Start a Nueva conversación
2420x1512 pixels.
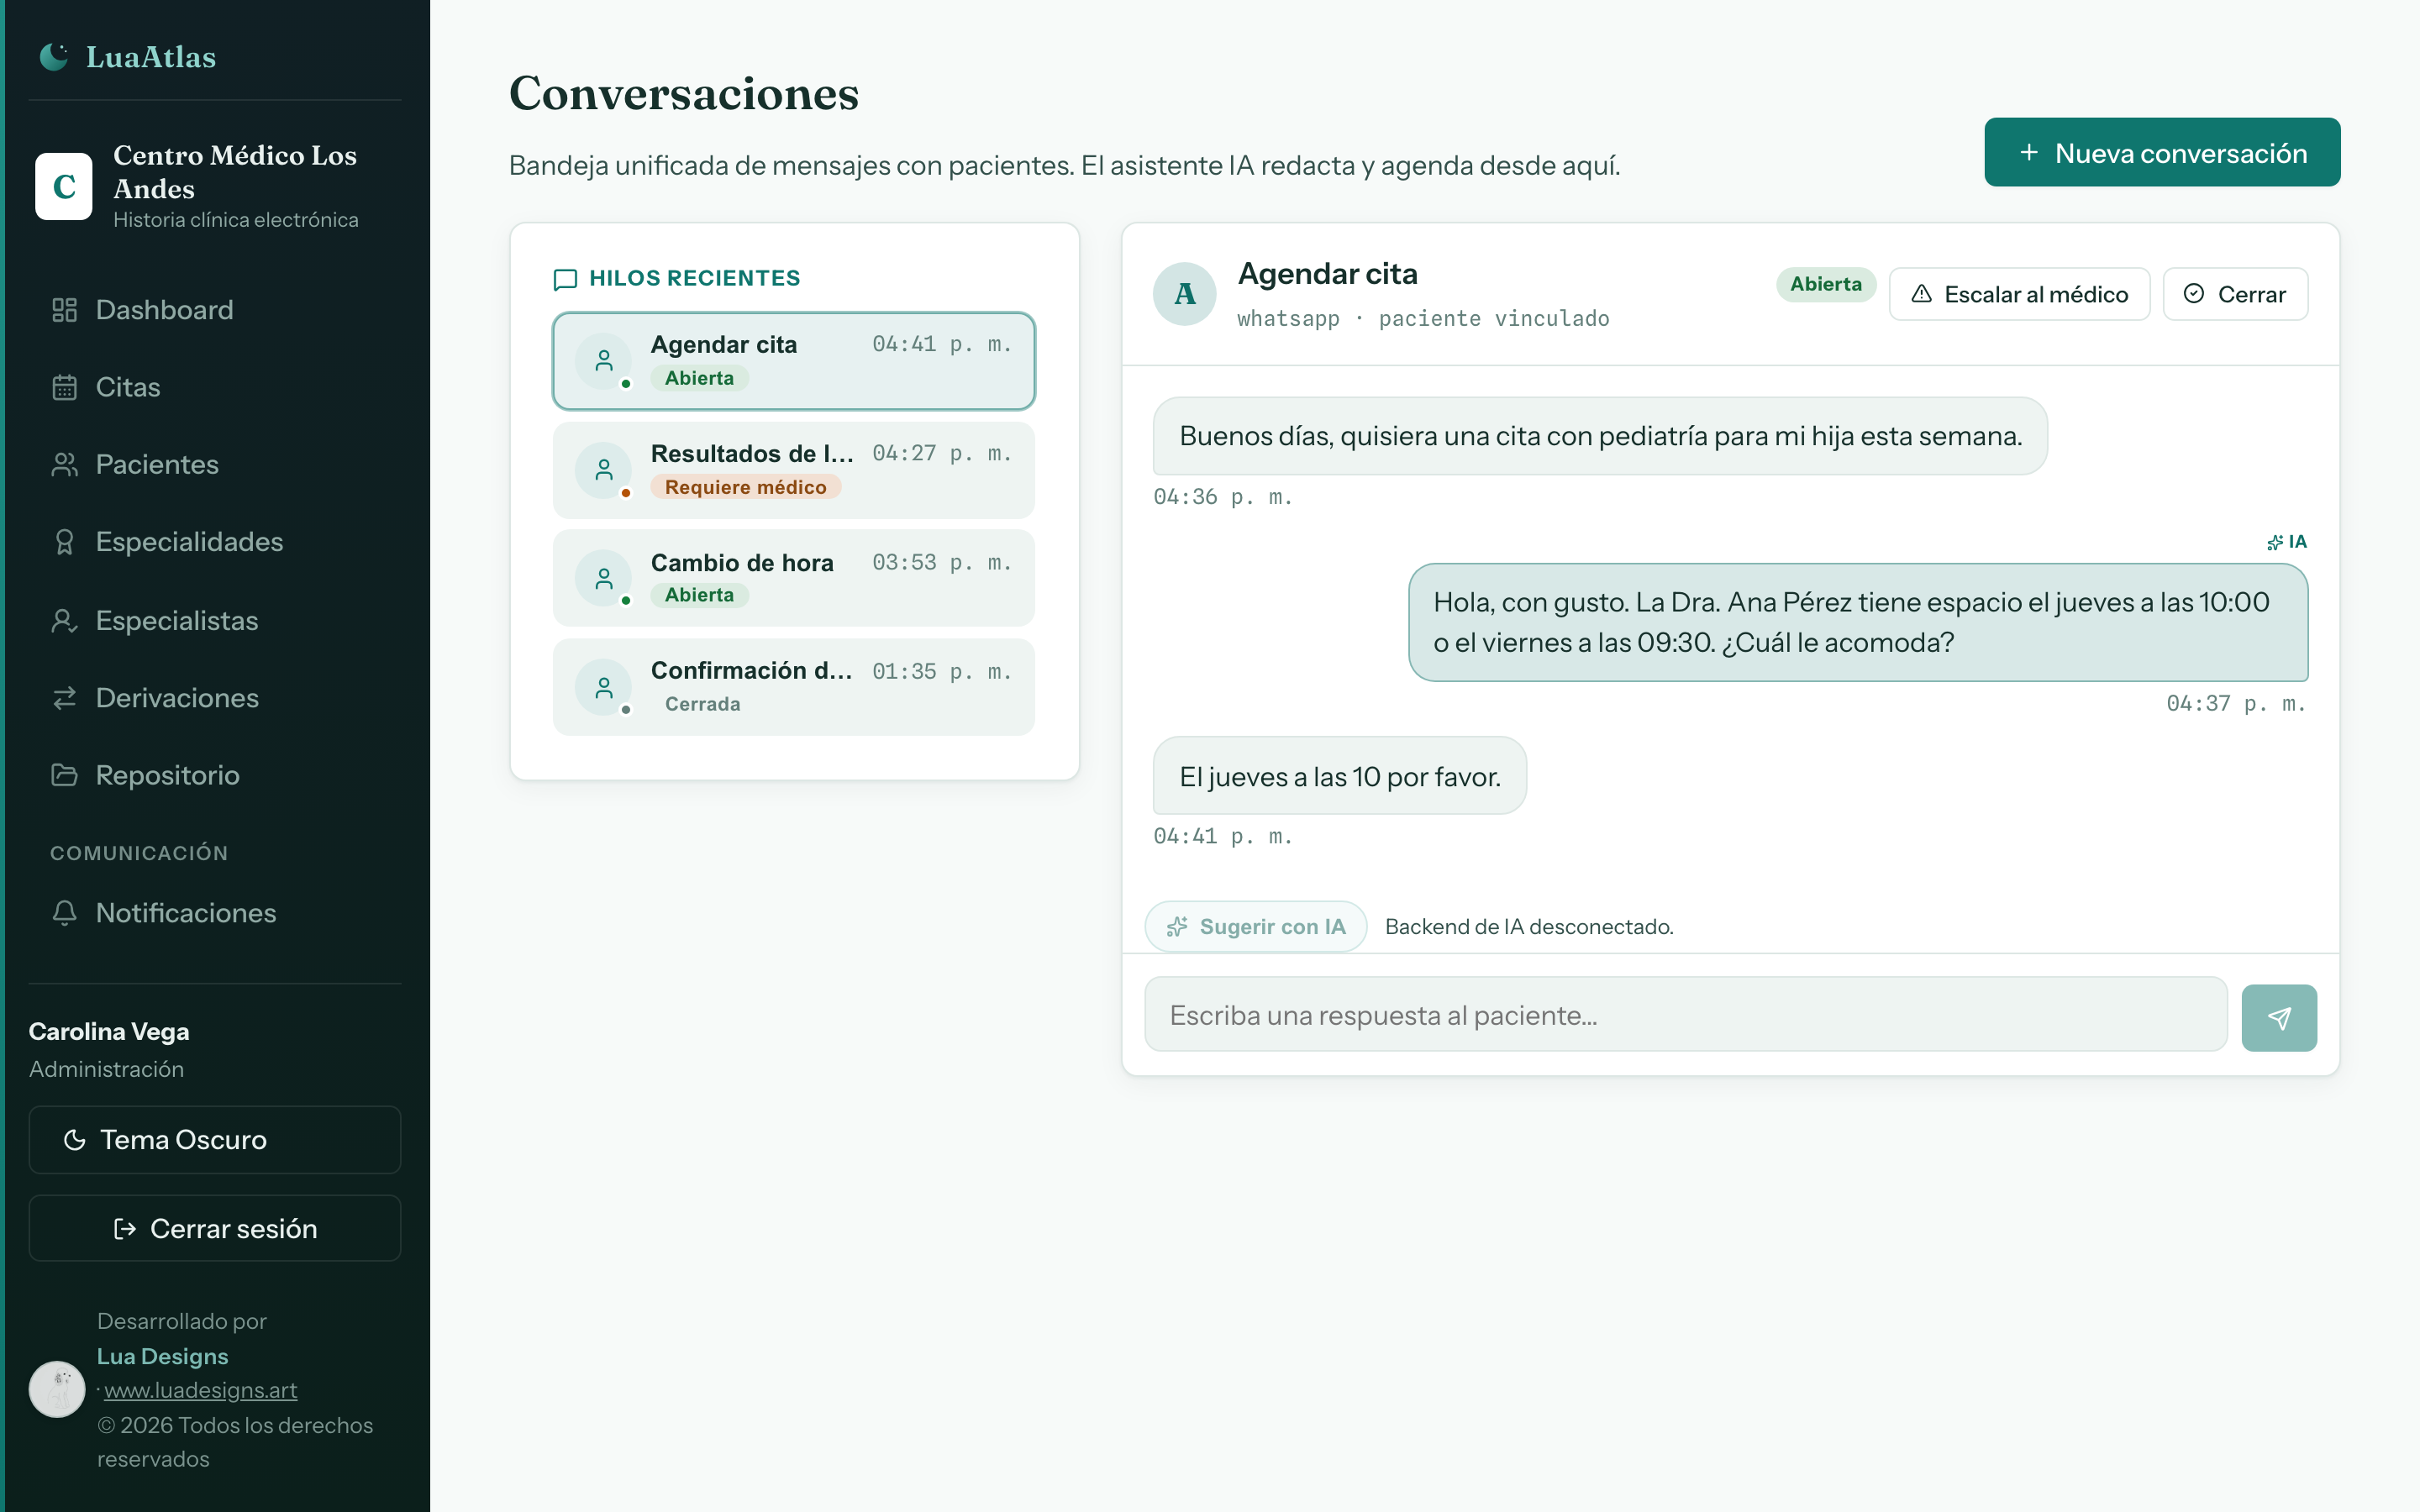coord(2162,153)
